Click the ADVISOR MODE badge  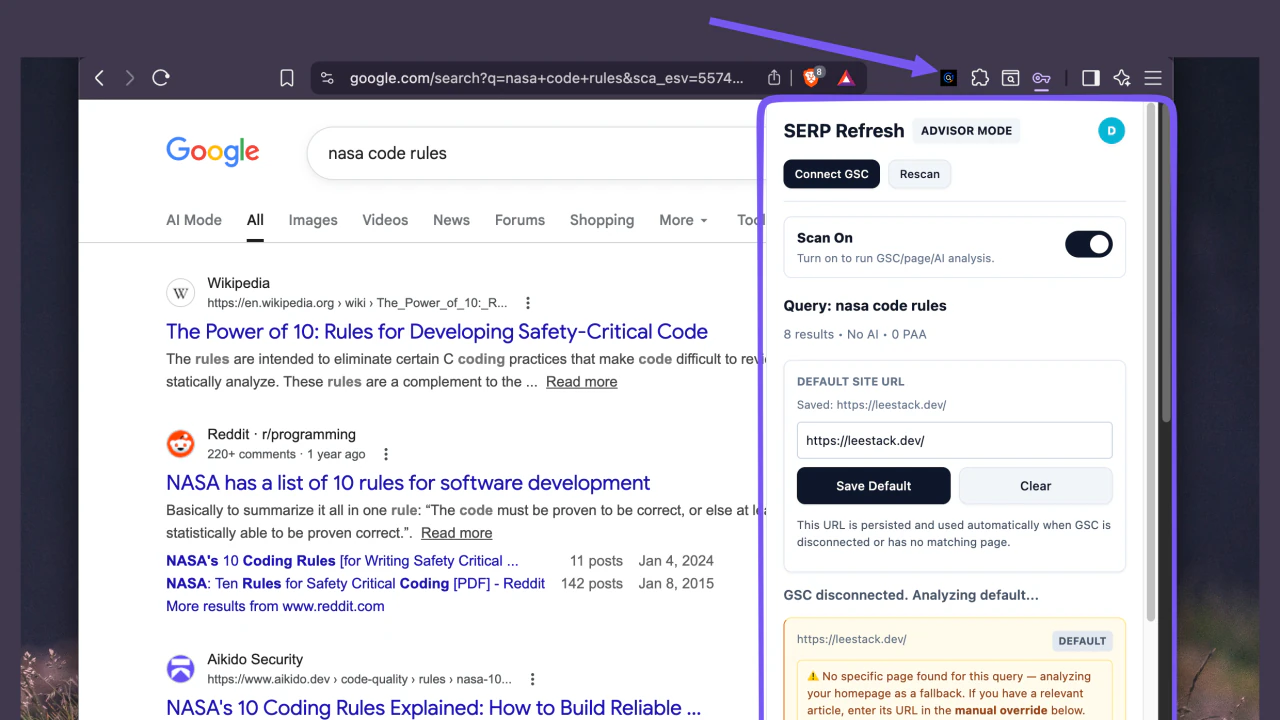coord(966,131)
